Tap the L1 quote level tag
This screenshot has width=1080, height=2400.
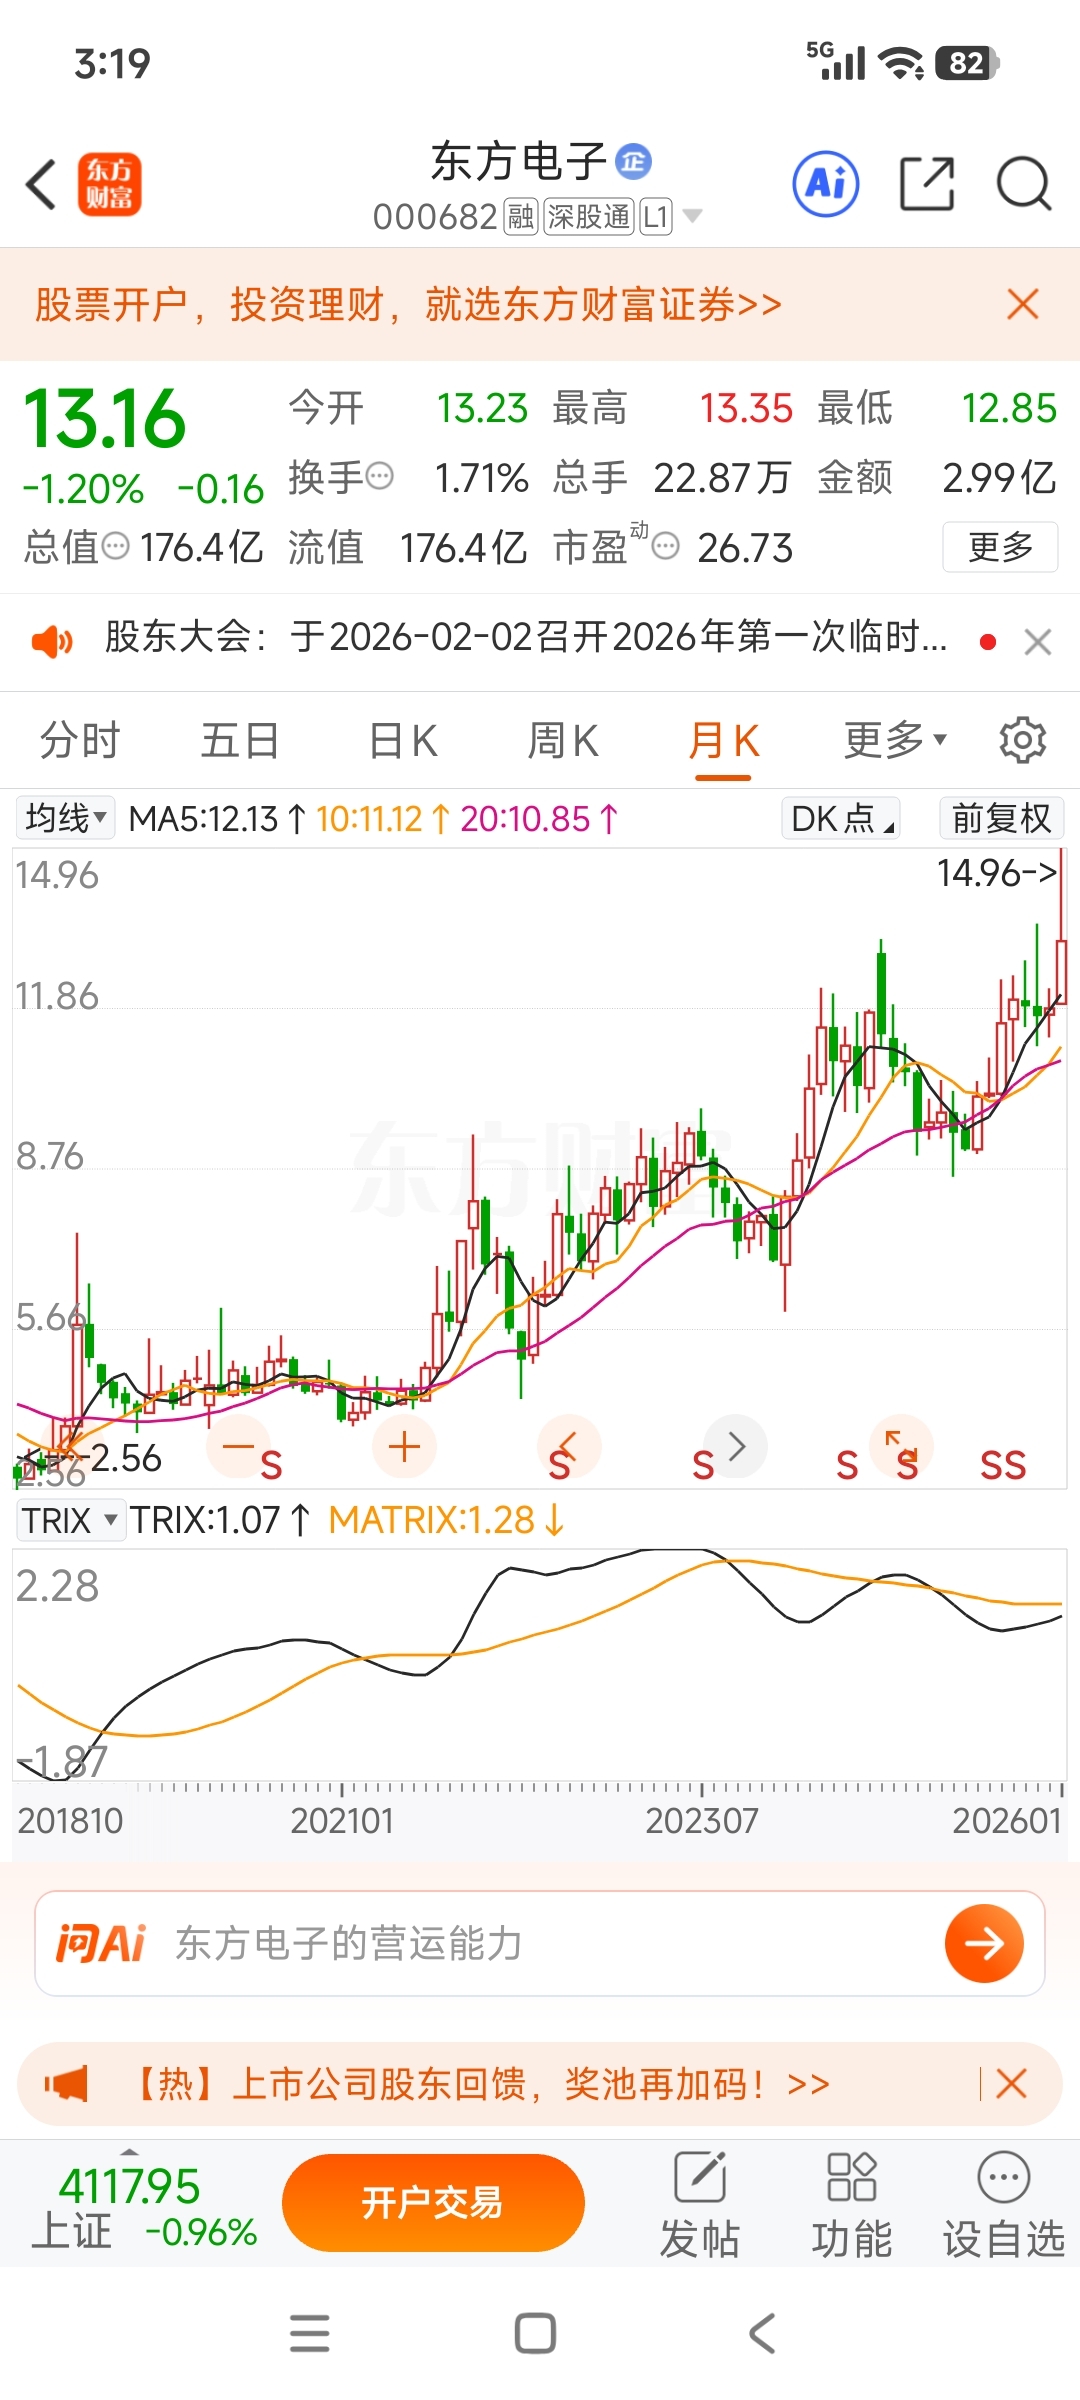tap(656, 216)
